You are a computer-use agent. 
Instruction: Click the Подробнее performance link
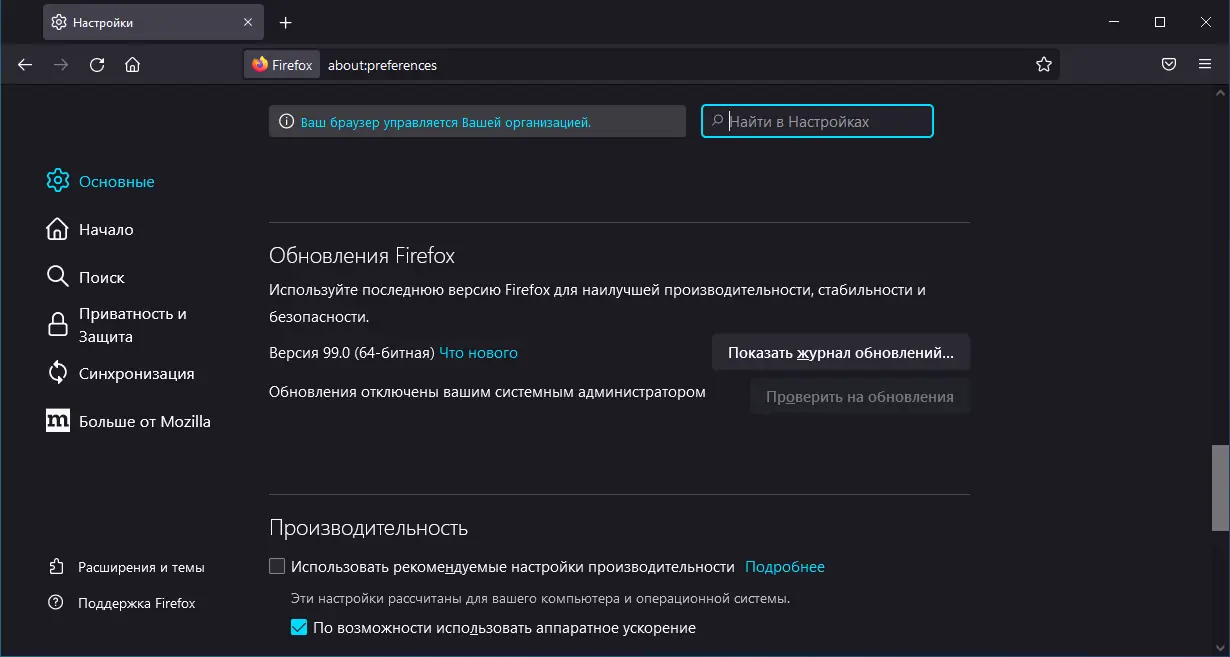coord(784,566)
